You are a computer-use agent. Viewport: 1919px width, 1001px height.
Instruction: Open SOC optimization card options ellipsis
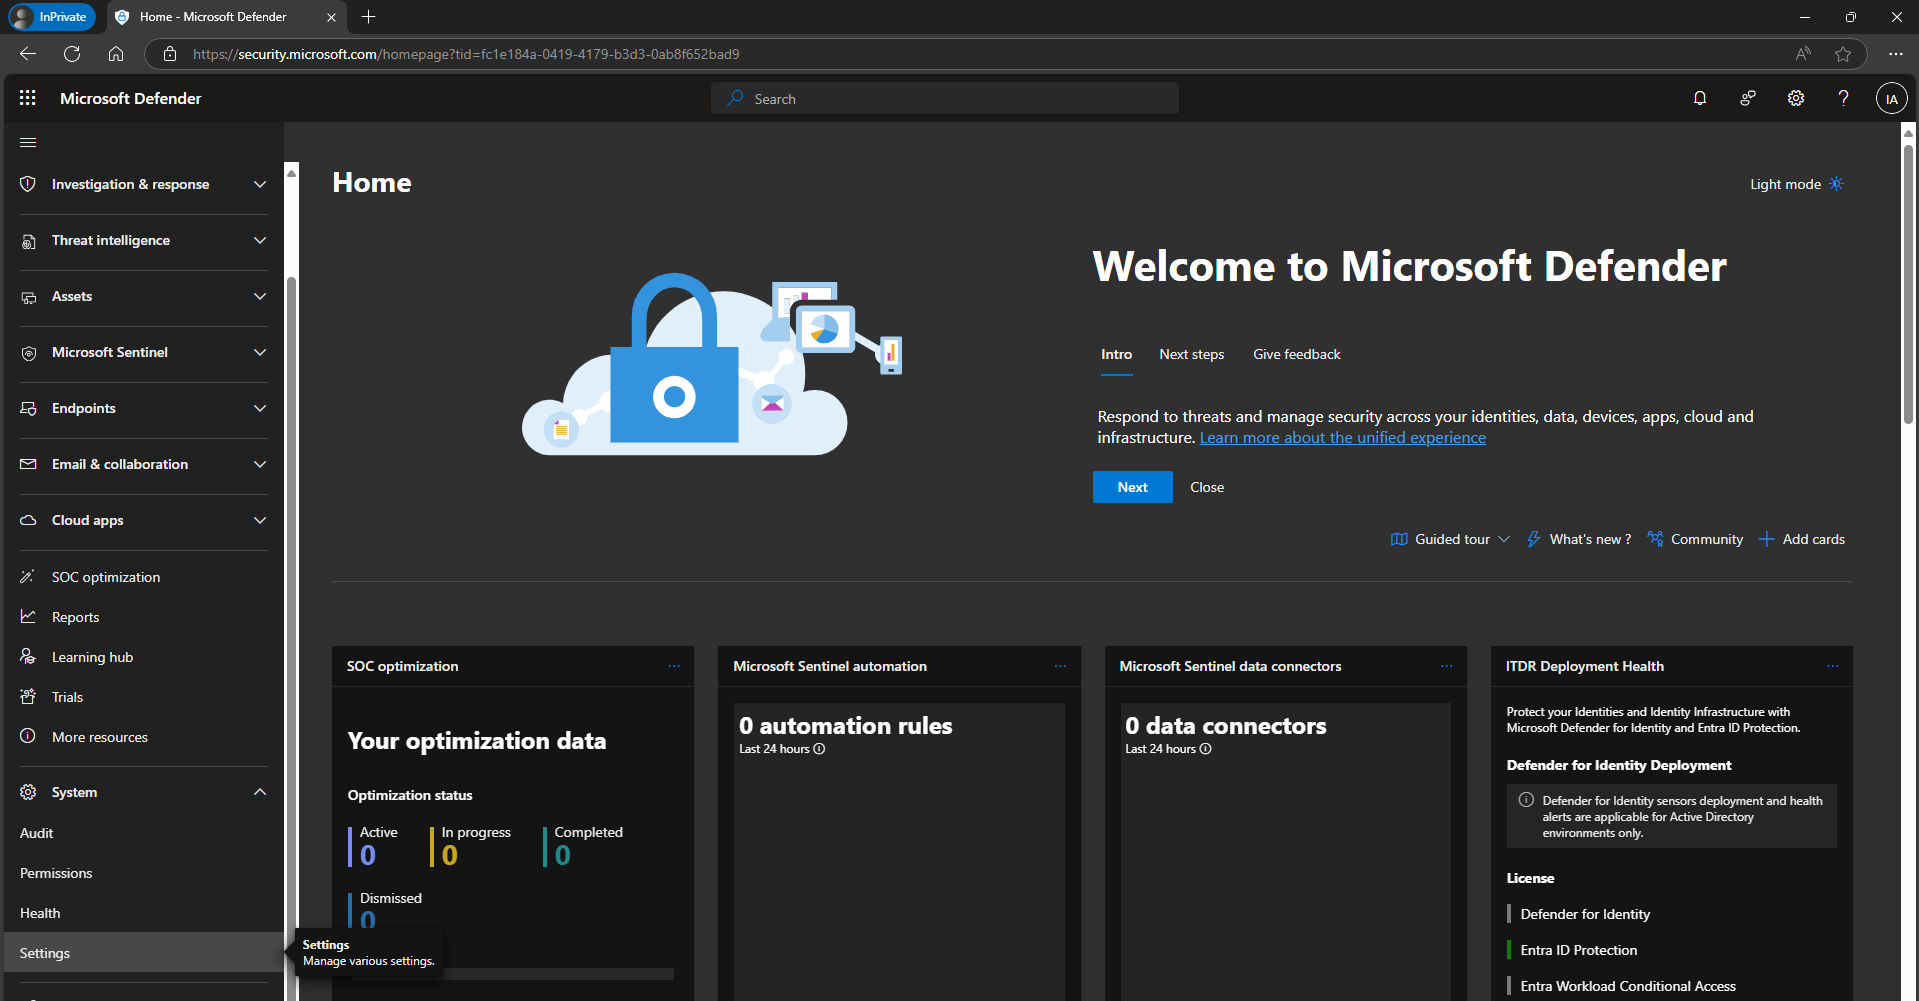[674, 666]
